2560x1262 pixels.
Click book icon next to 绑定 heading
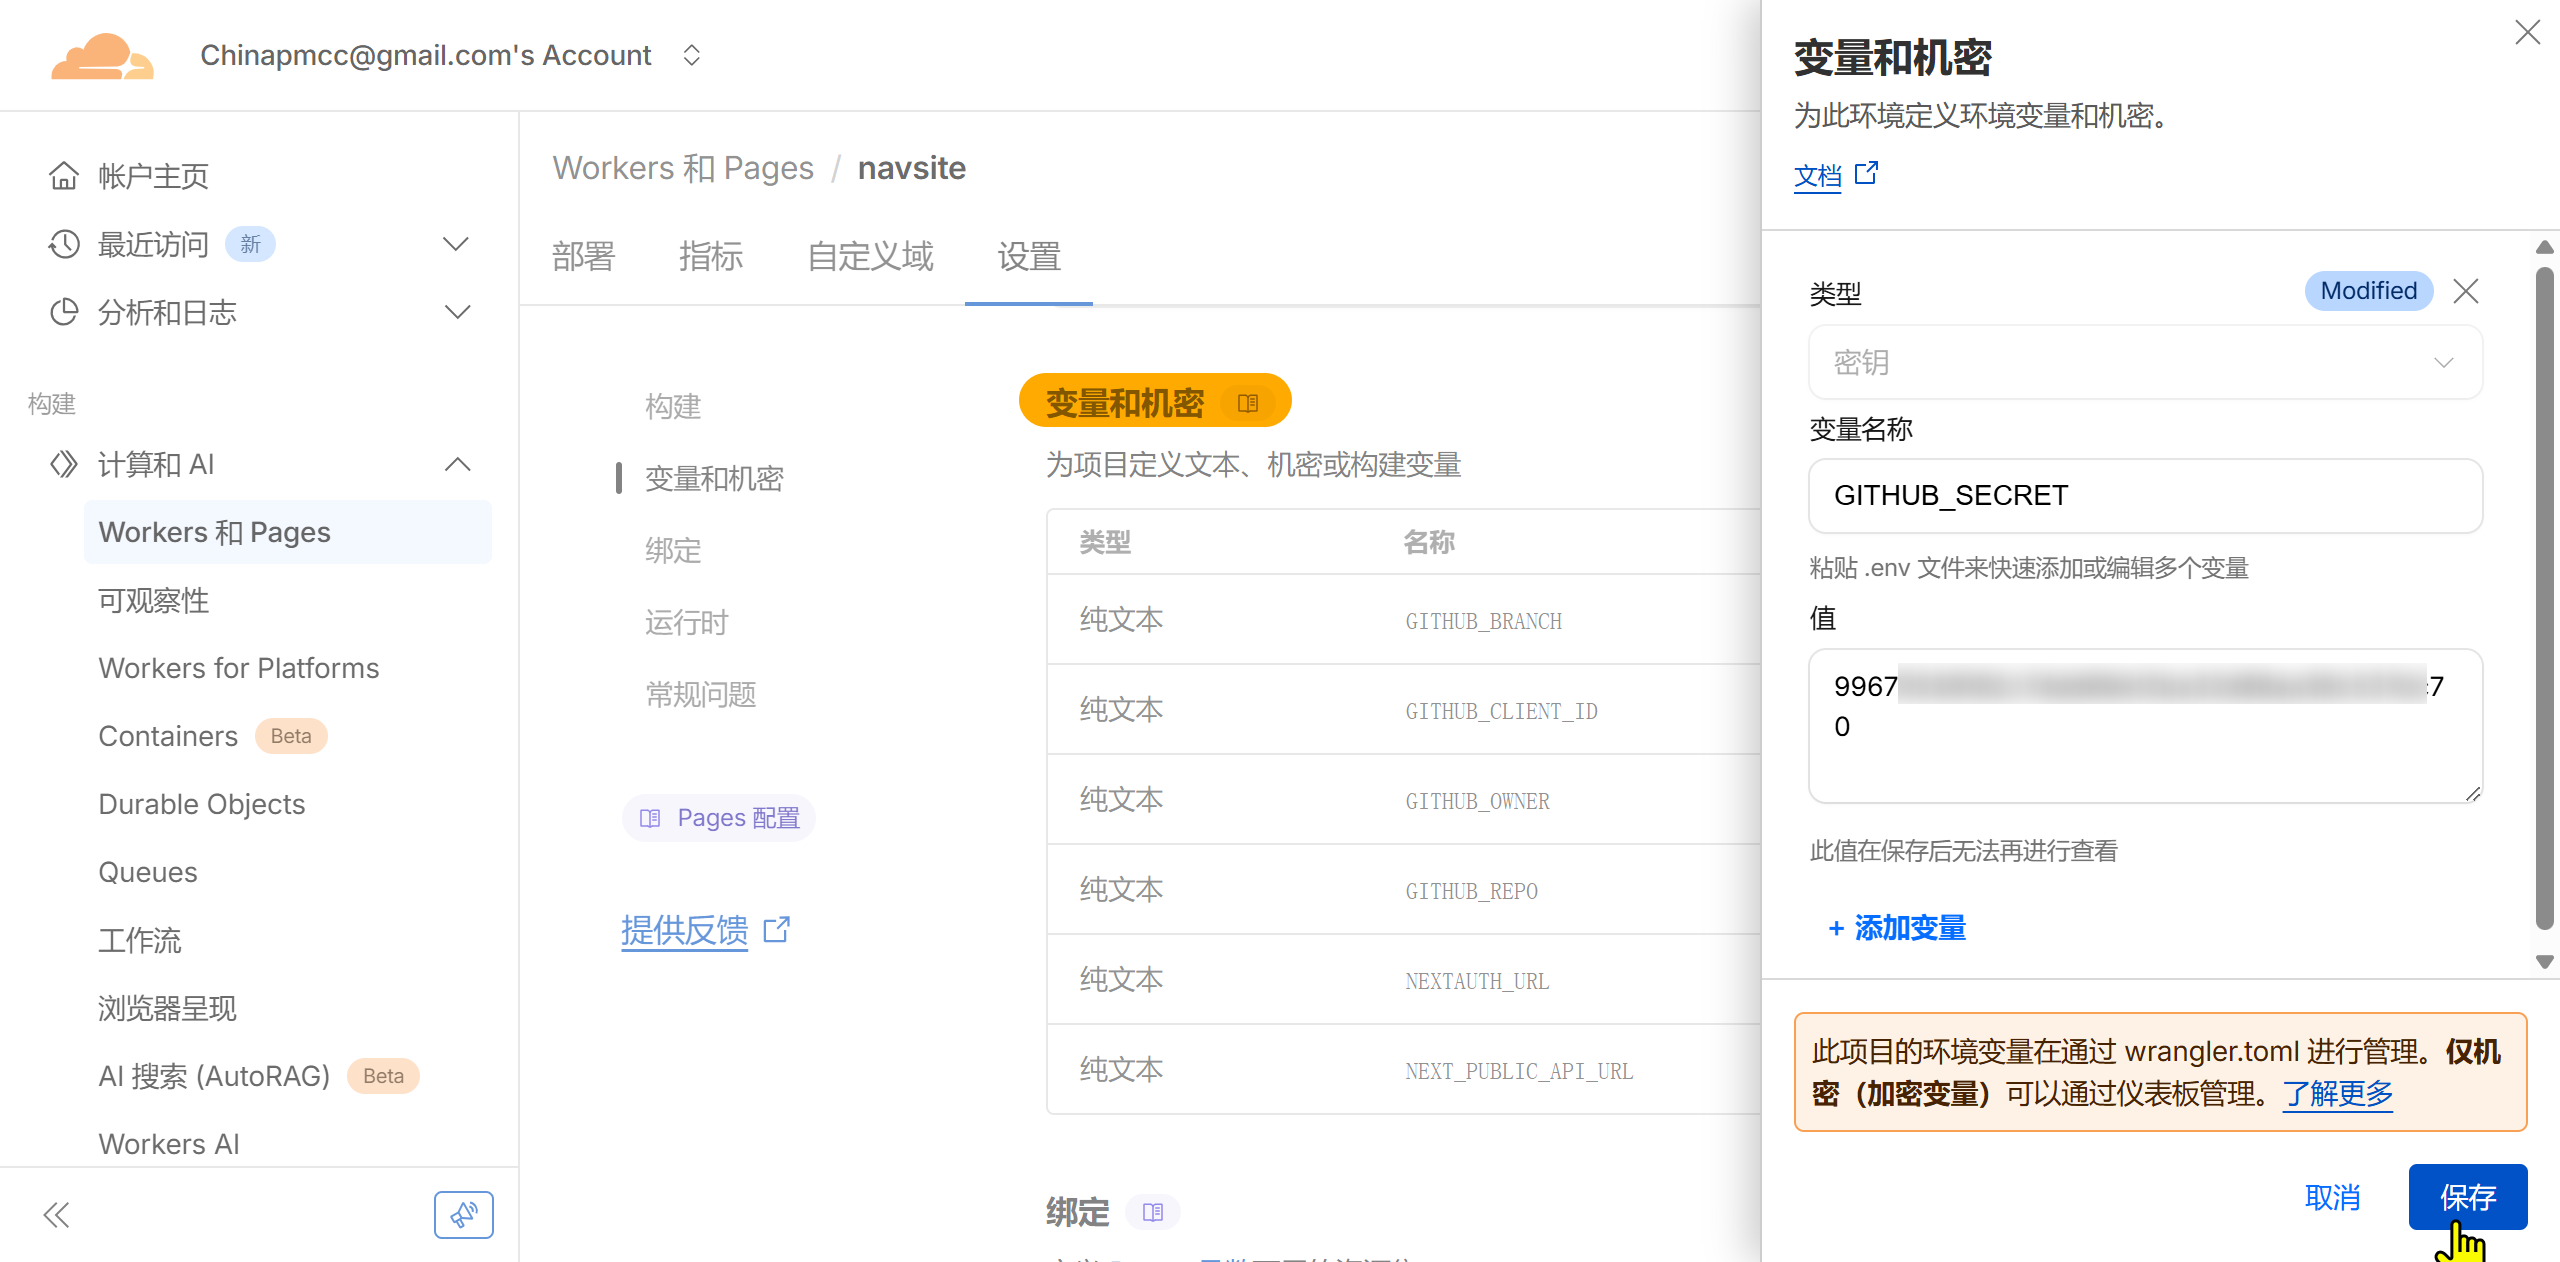coord(1153,1212)
